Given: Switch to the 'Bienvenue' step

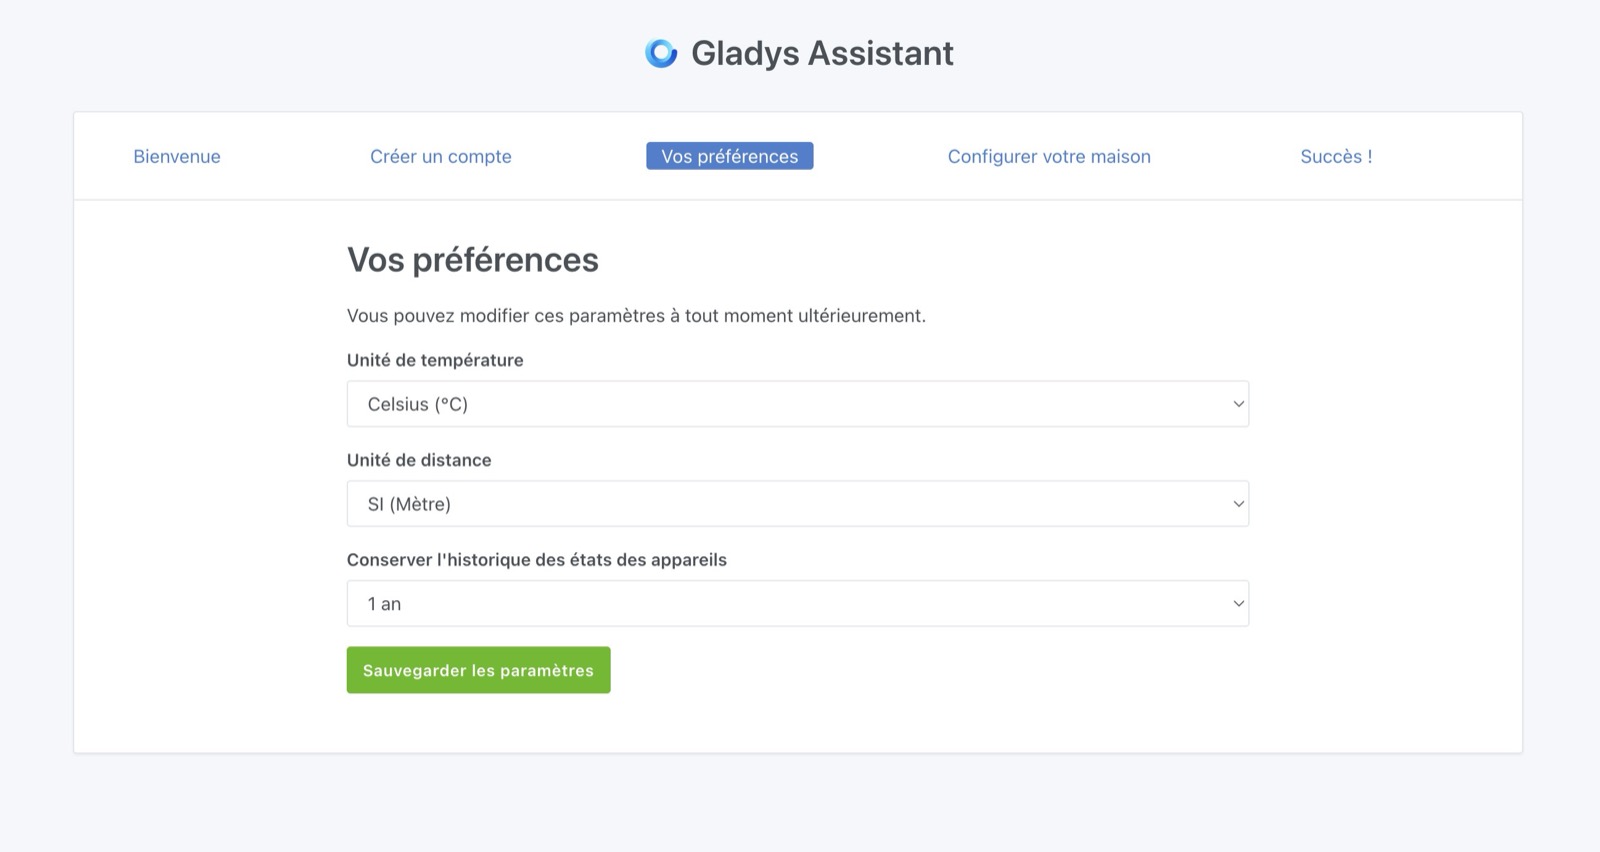Looking at the screenshot, I should pos(177,156).
